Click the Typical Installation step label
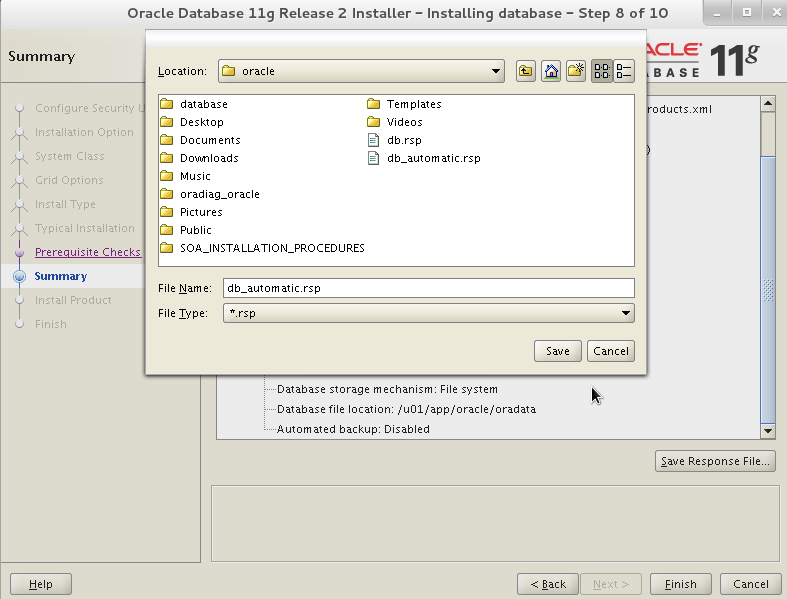 84,228
